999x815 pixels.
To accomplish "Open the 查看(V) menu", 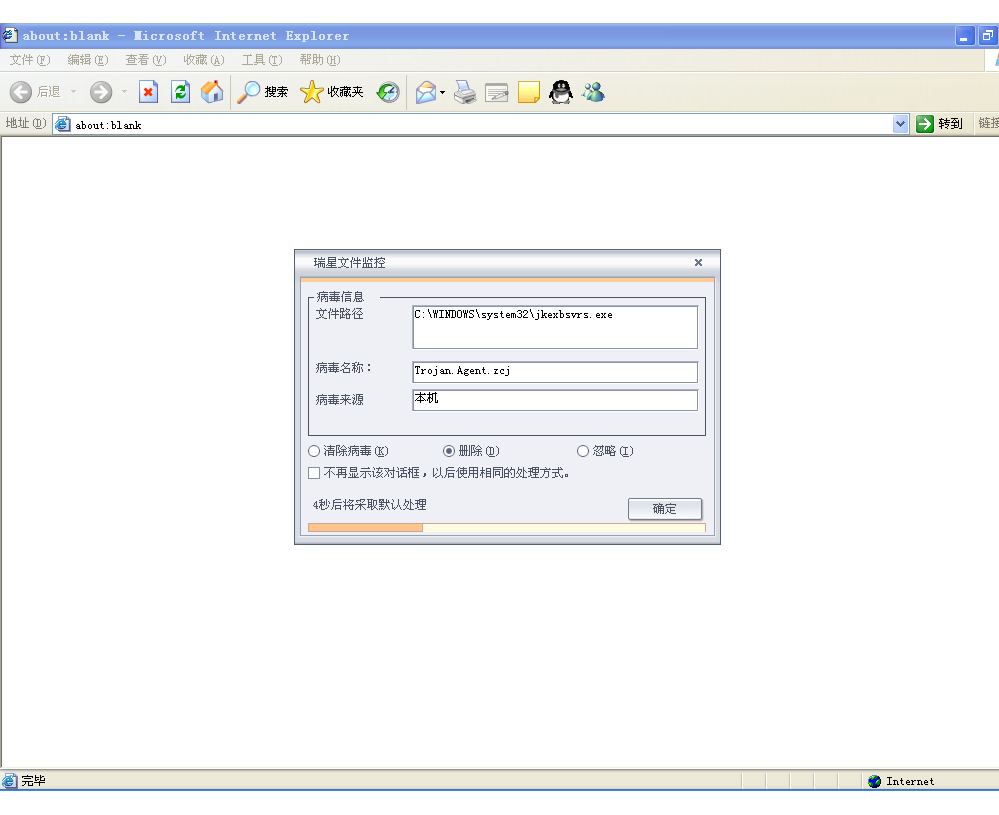I will 146,60.
